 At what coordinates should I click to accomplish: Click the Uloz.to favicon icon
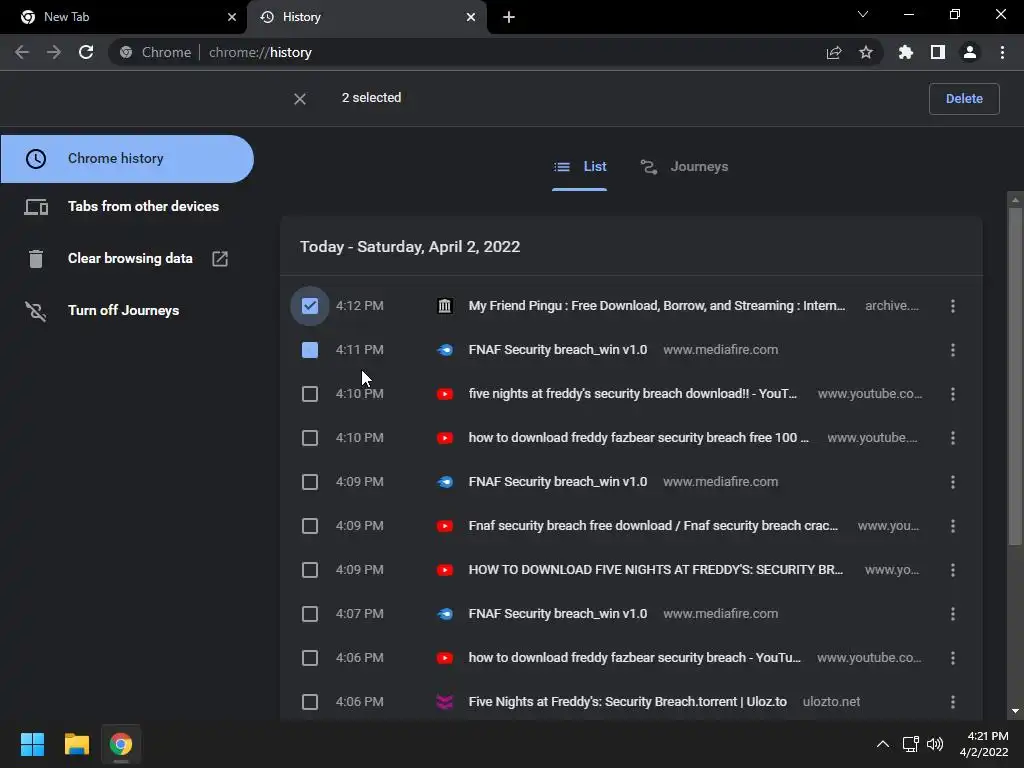(445, 702)
